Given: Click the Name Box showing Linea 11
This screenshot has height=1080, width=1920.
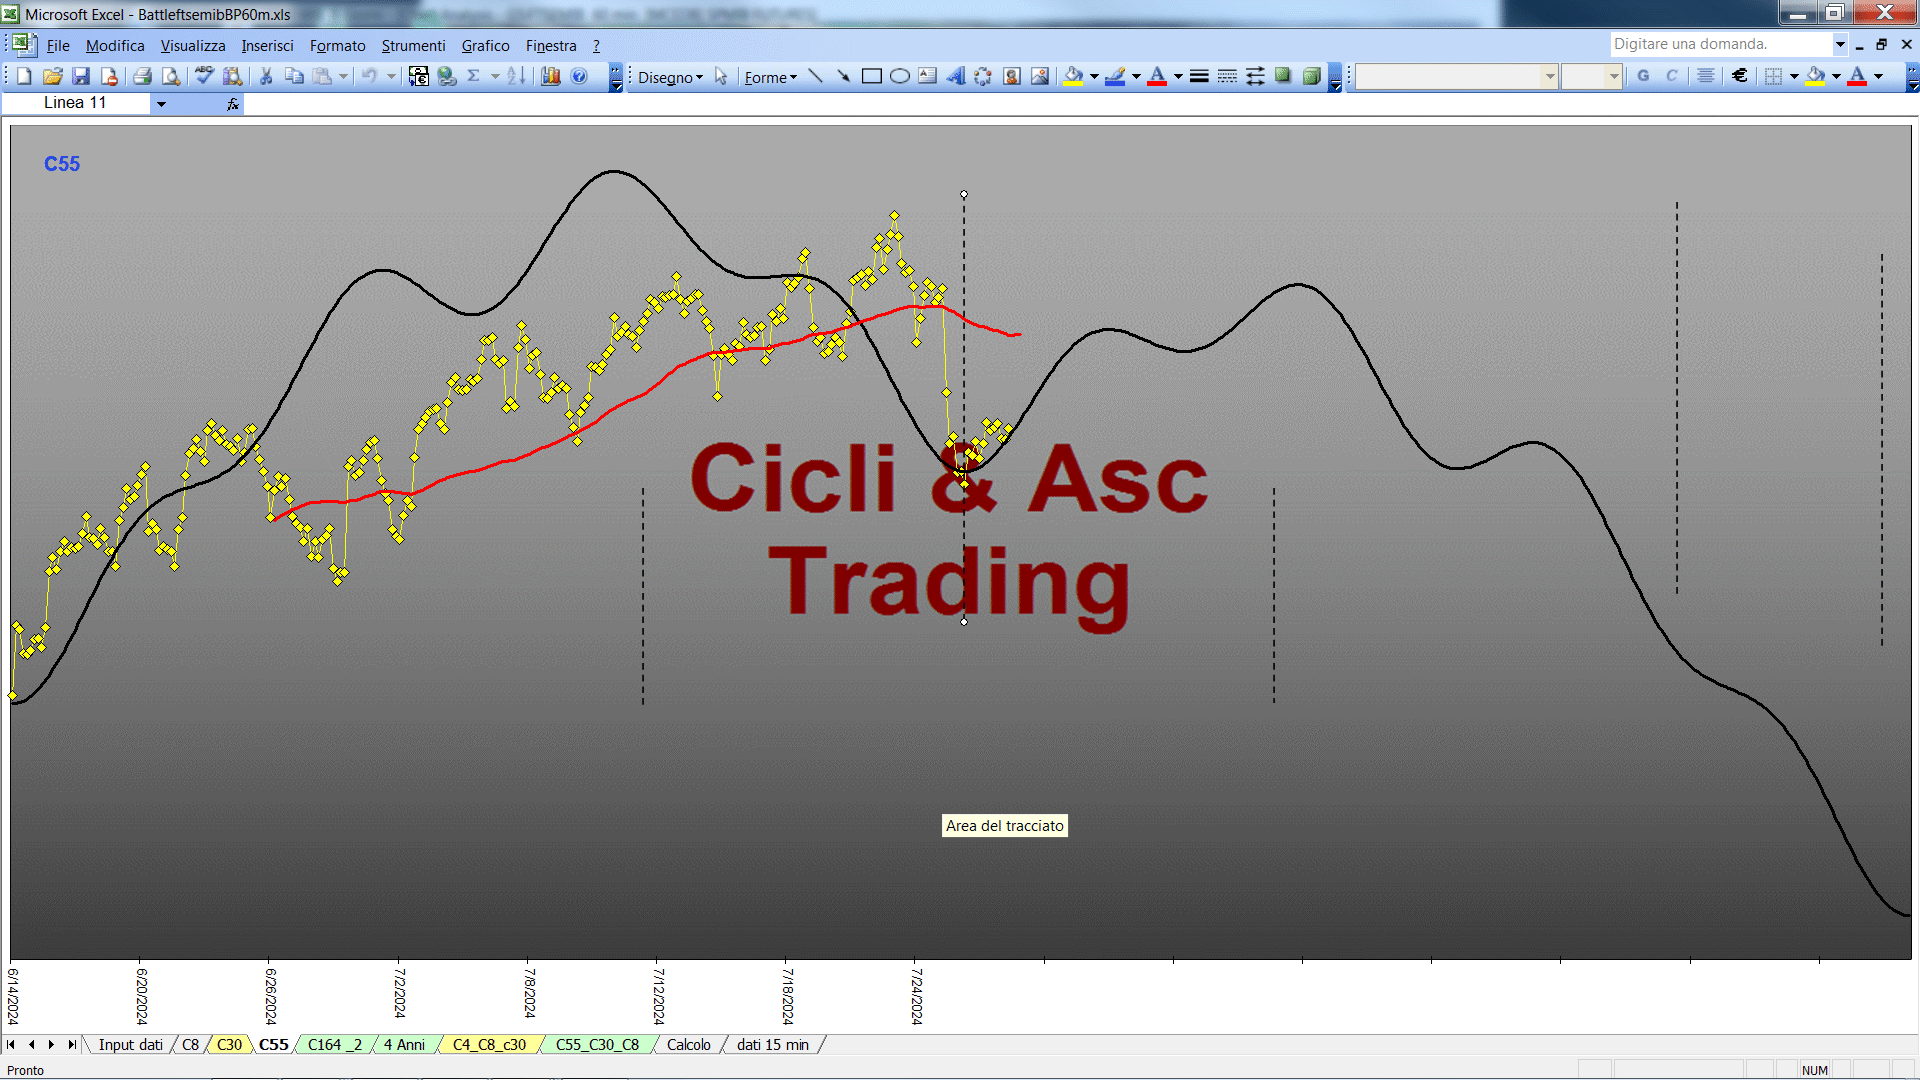Looking at the screenshot, I should point(76,103).
